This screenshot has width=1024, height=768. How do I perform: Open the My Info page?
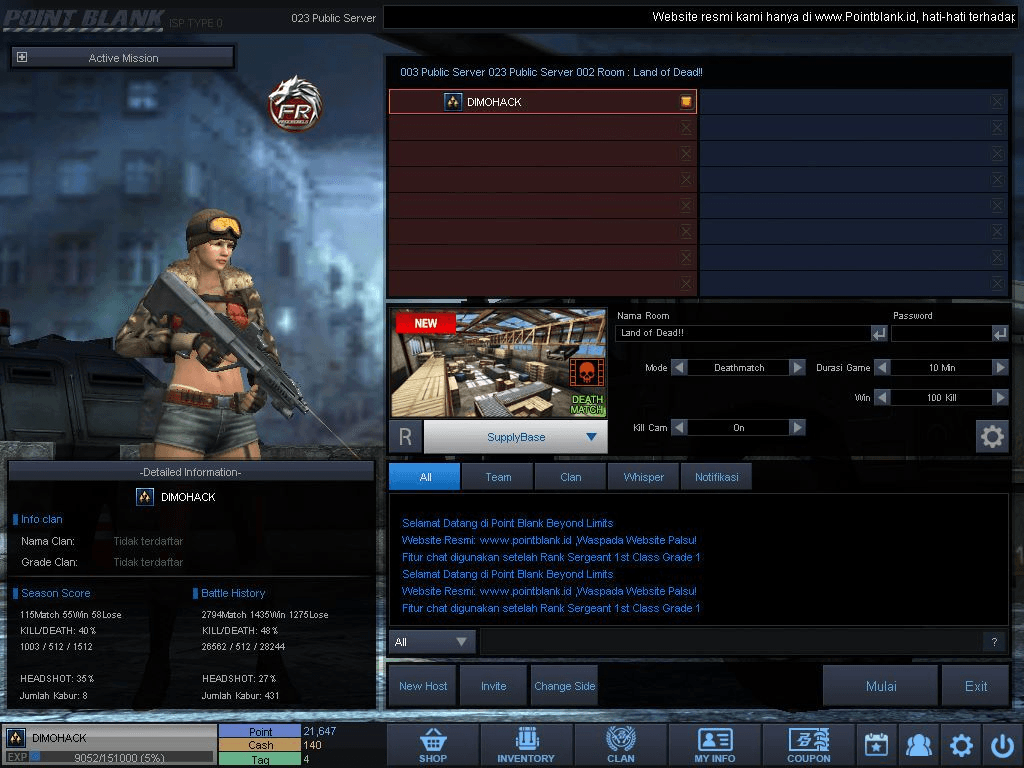714,745
